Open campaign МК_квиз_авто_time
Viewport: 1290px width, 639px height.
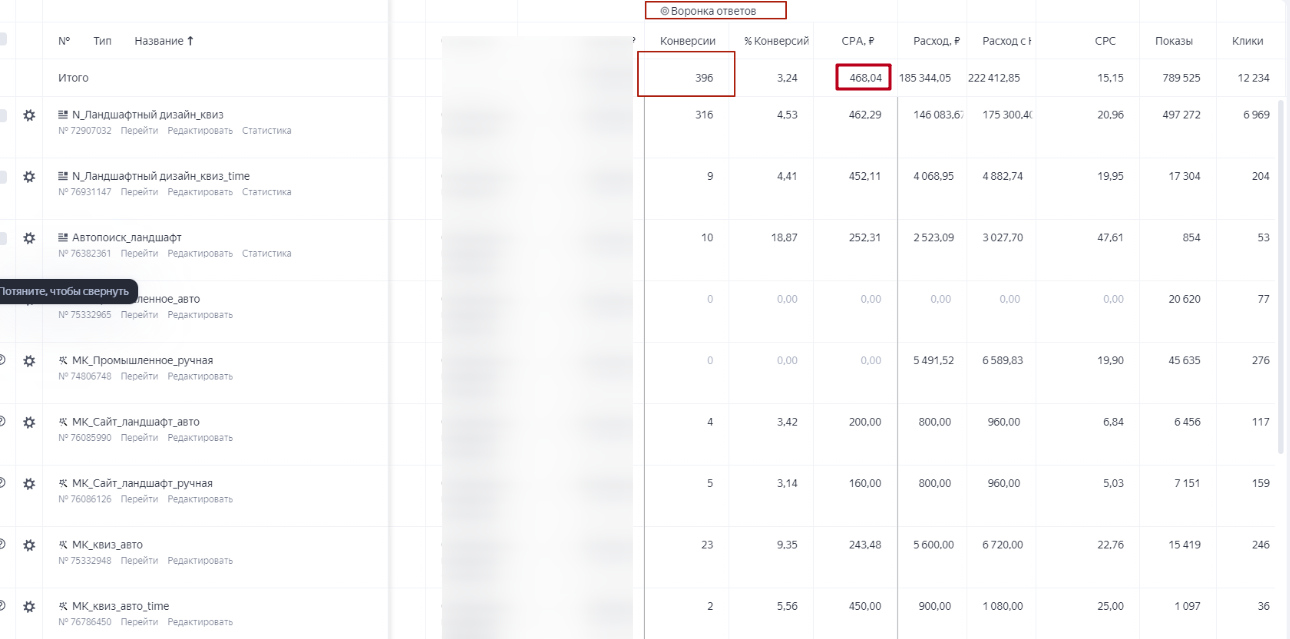pos(120,606)
